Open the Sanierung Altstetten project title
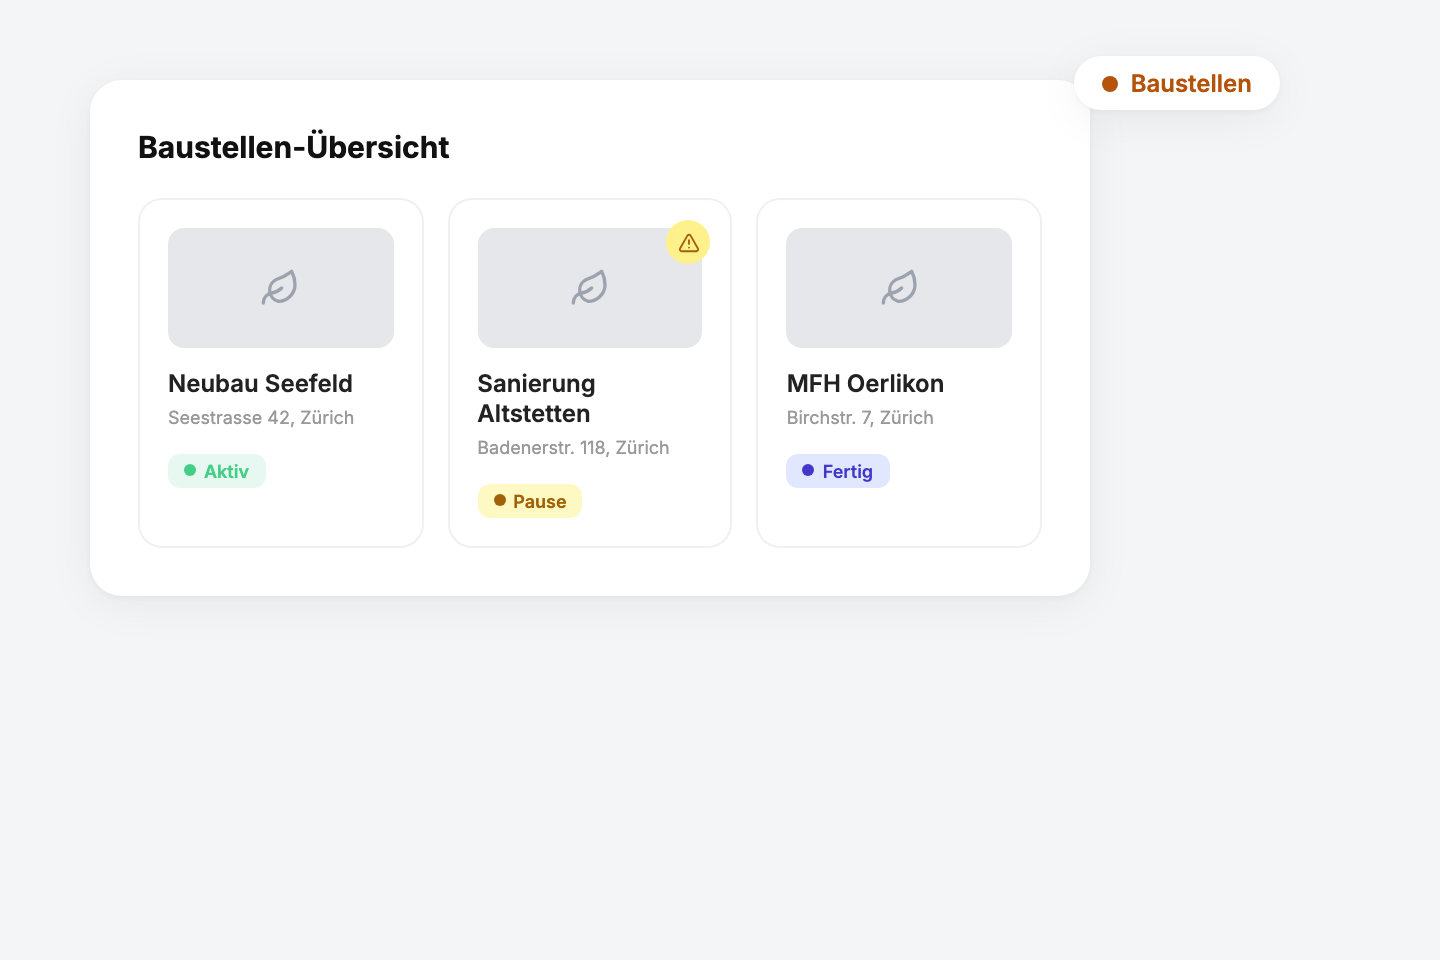The image size is (1440, 960). (x=536, y=398)
